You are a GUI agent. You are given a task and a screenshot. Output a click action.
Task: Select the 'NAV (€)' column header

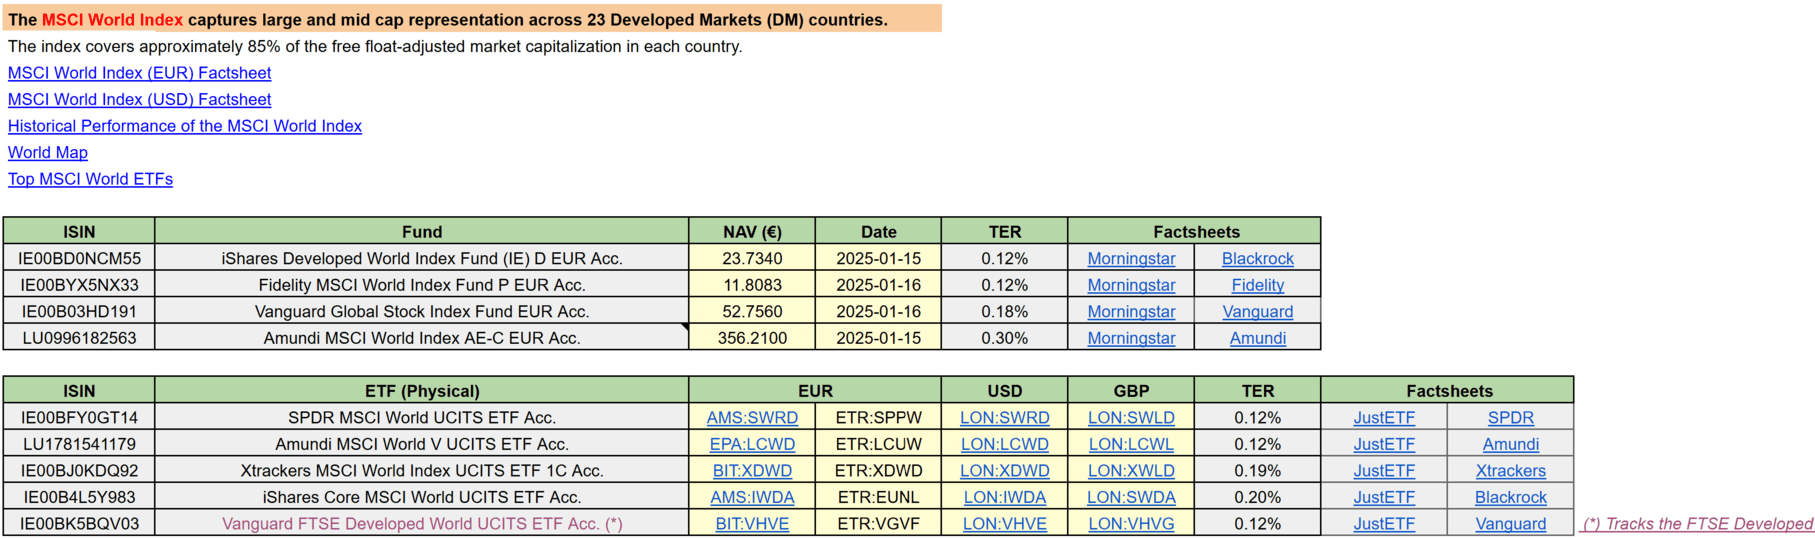(x=752, y=231)
